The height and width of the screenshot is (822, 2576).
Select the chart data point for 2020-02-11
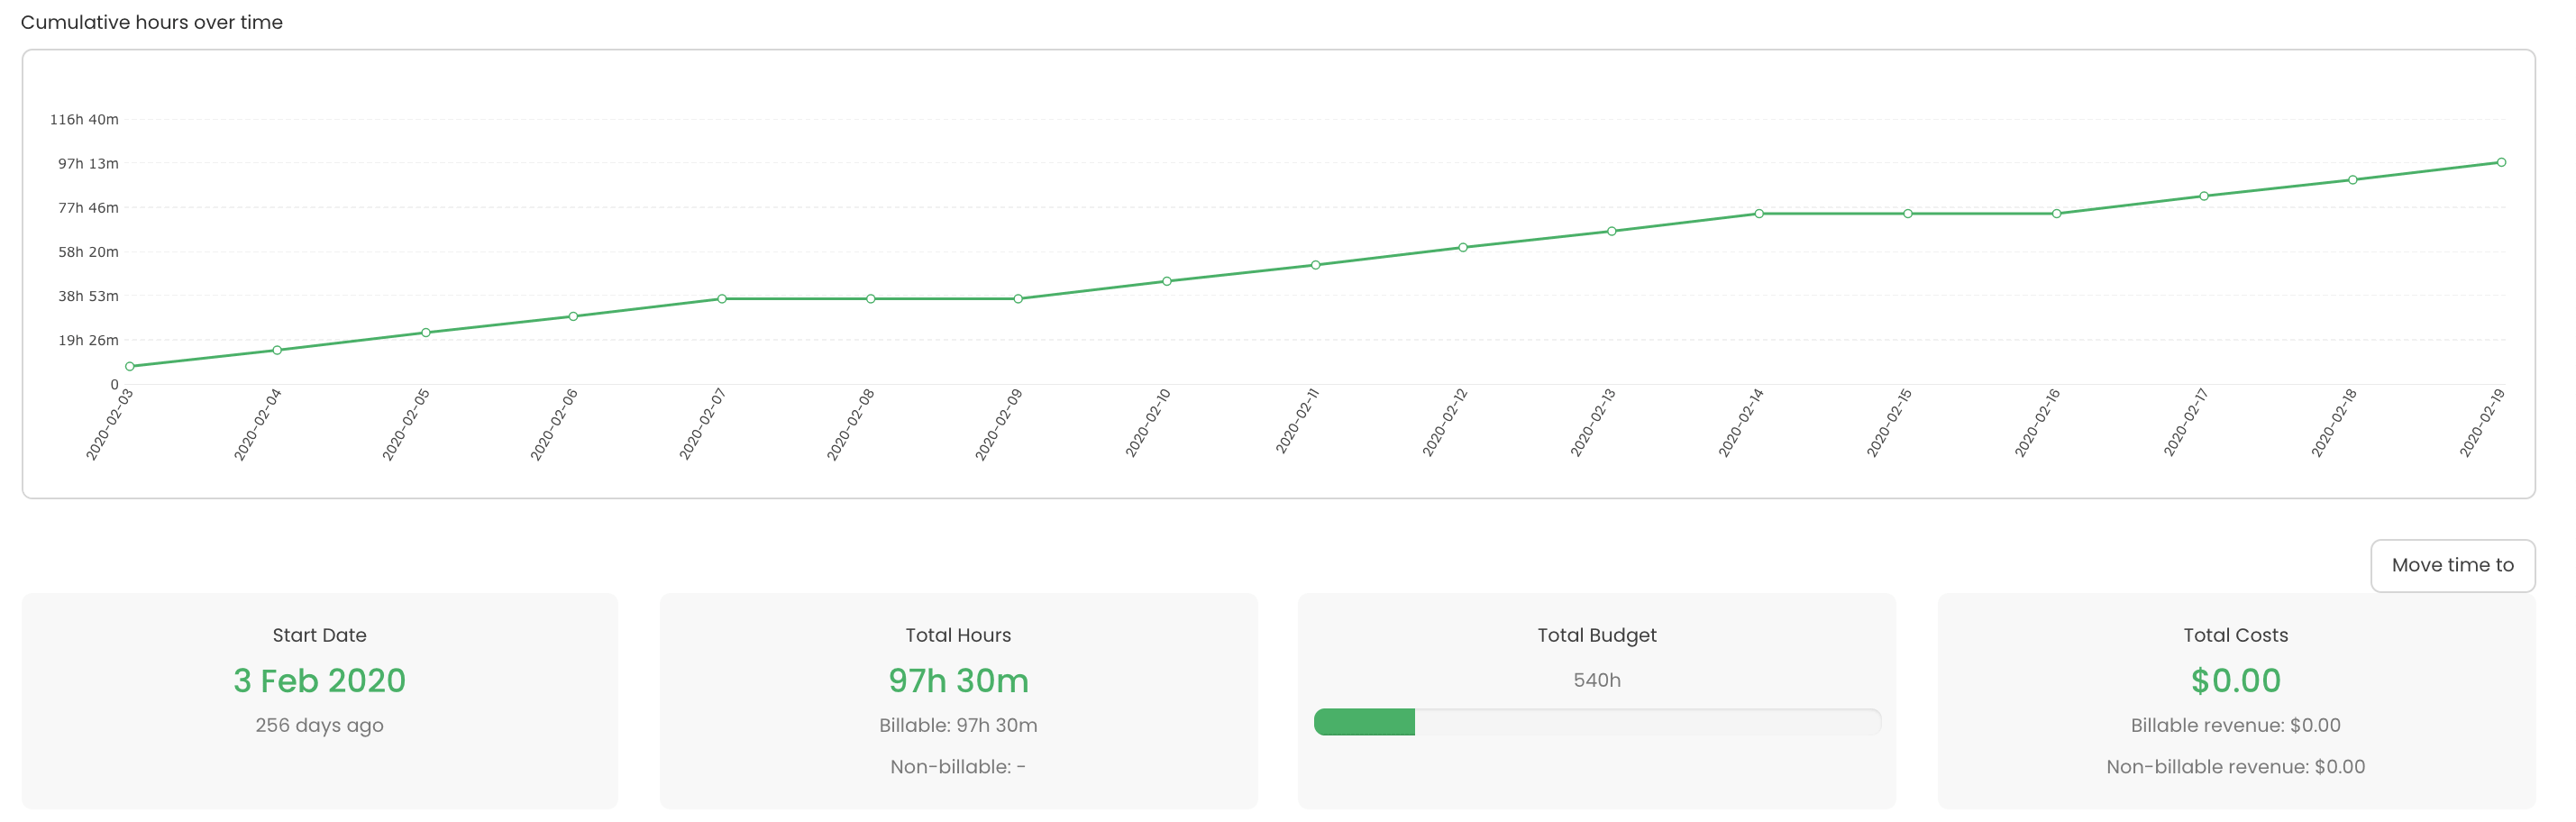[x=1316, y=265]
